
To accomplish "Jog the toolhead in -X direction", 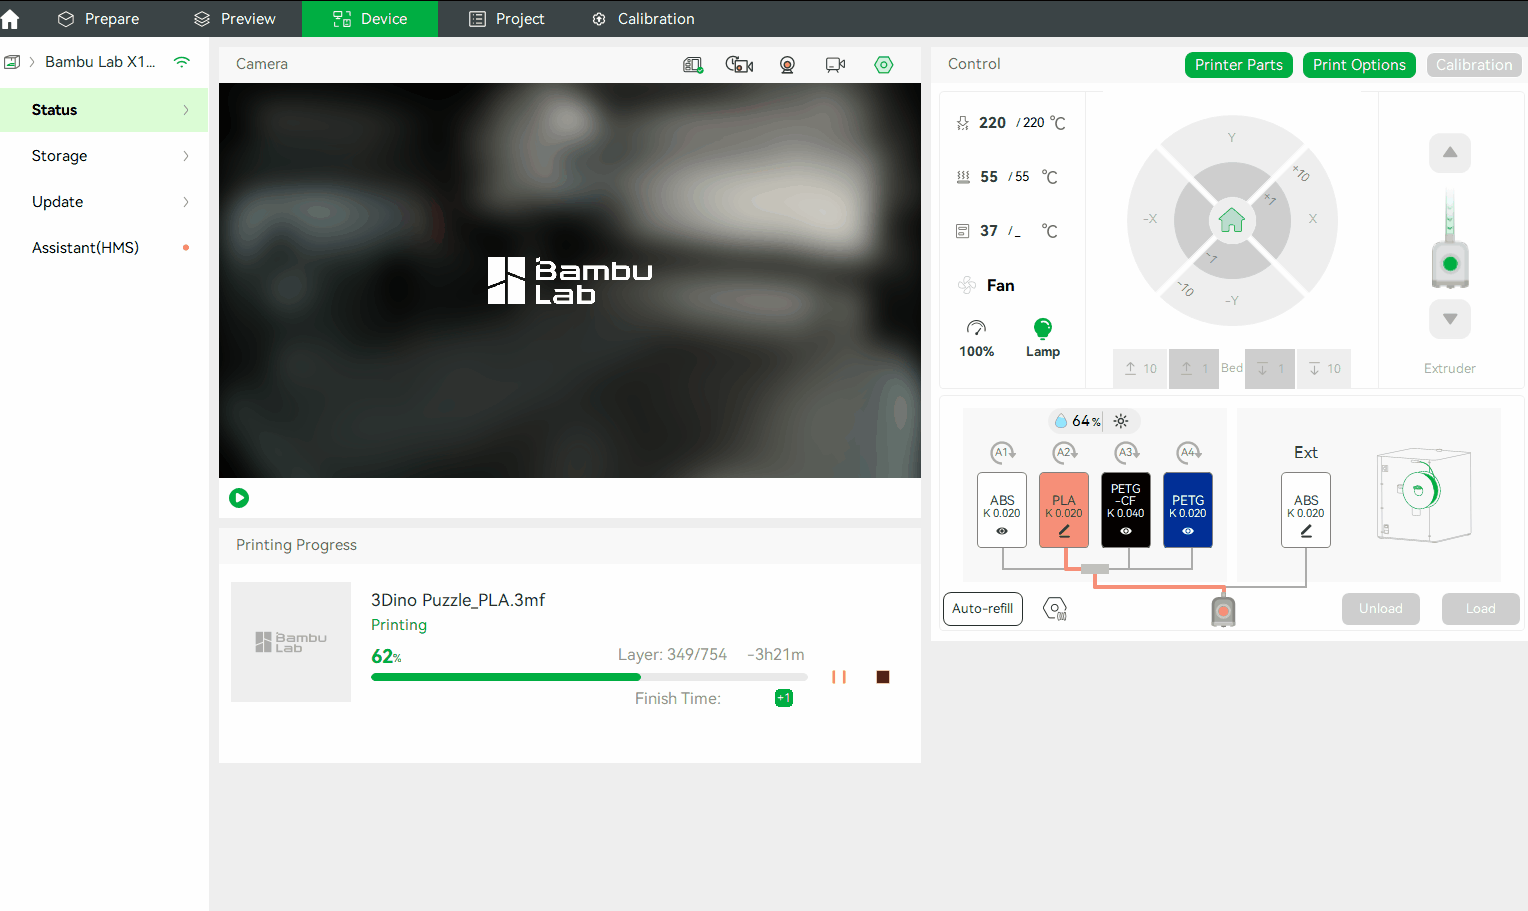I will point(1150,219).
